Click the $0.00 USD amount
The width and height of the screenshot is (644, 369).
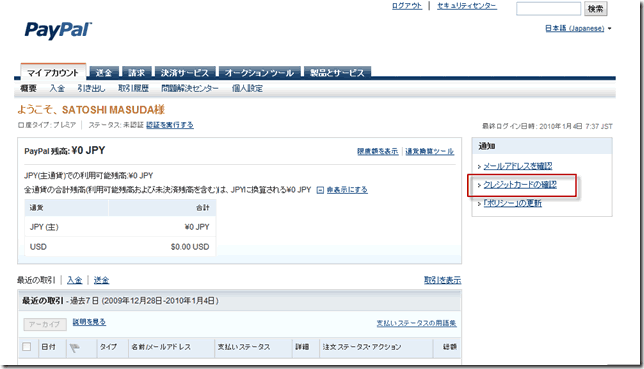pos(190,247)
